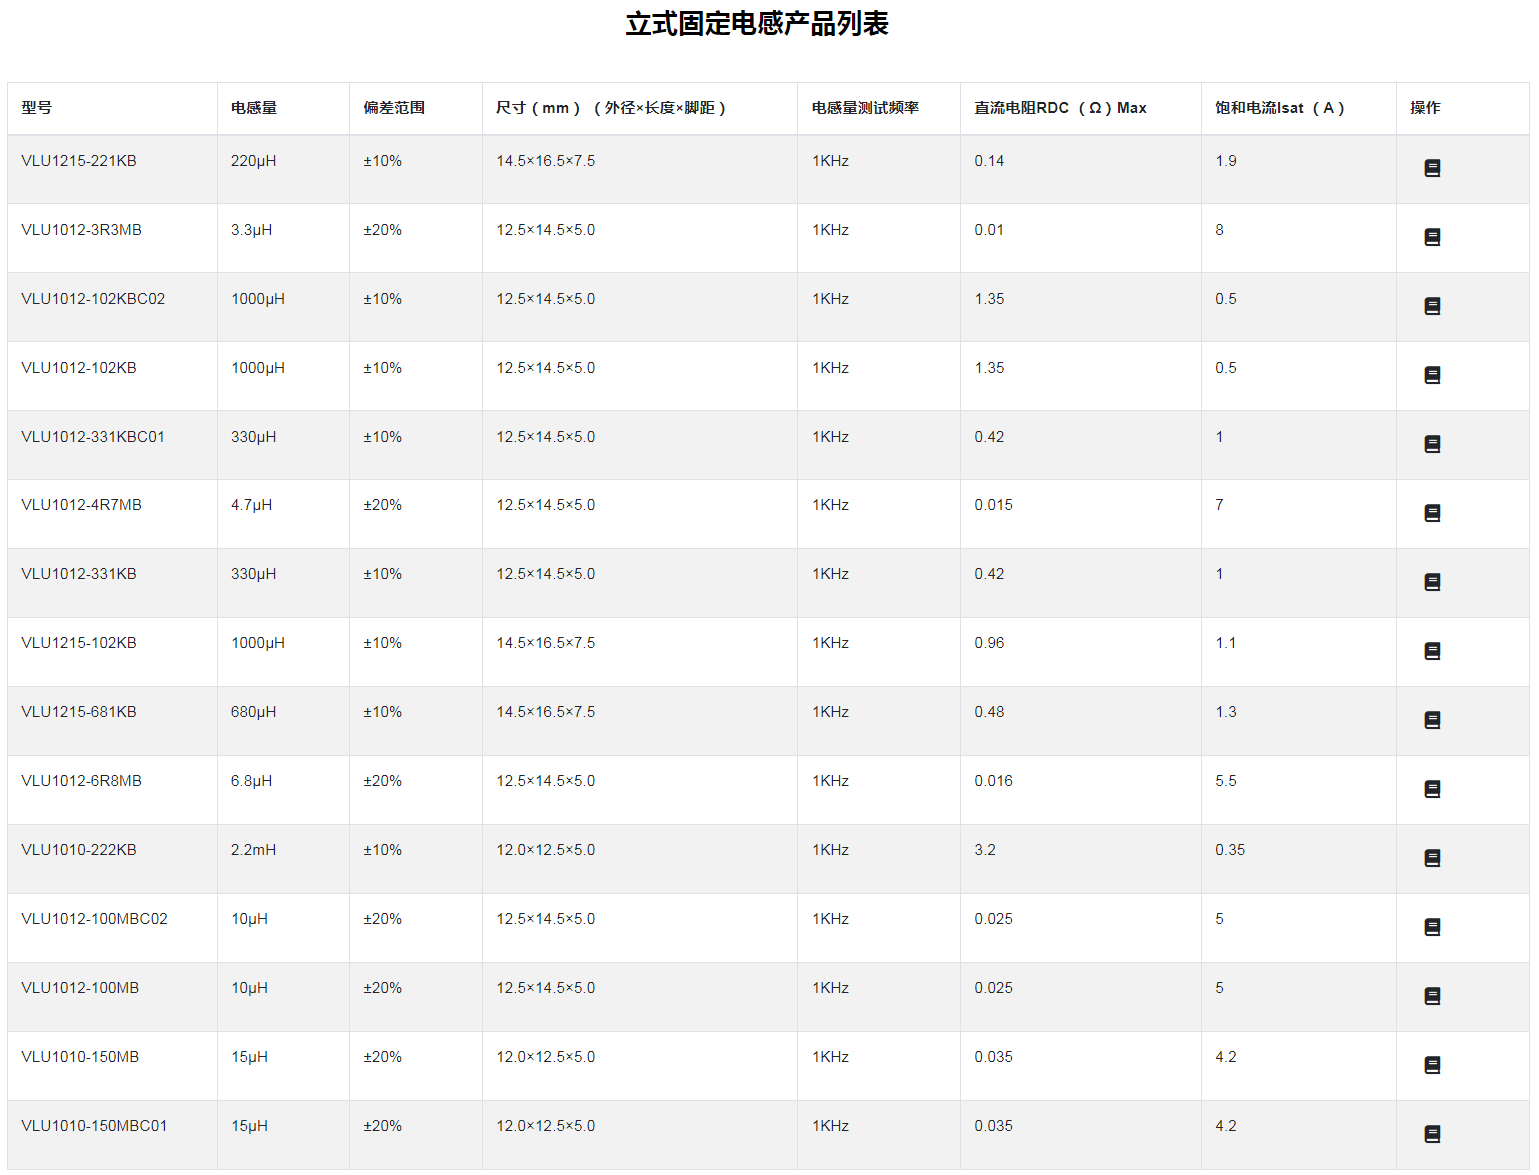1539x1175 pixels.
Task: Open the VLU1012-102KB model name
Action: 79,368
